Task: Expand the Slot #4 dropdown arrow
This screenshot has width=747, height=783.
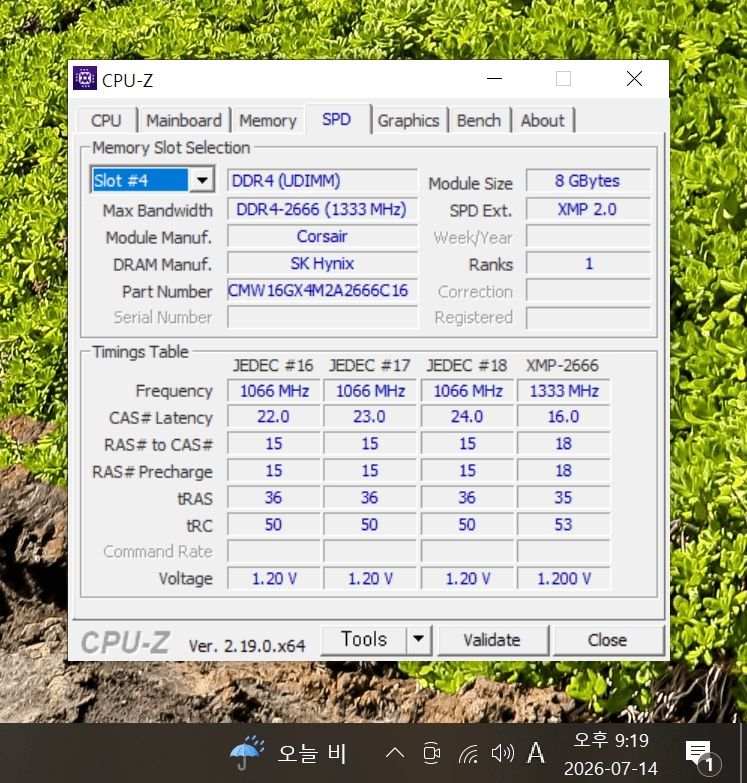Action: pyautogui.click(x=202, y=180)
